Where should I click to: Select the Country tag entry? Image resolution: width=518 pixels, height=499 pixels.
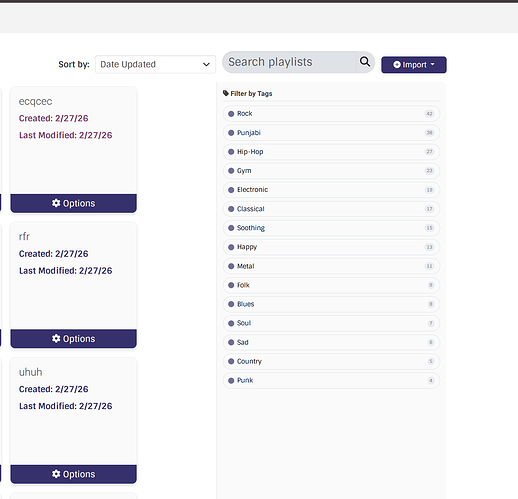point(331,361)
